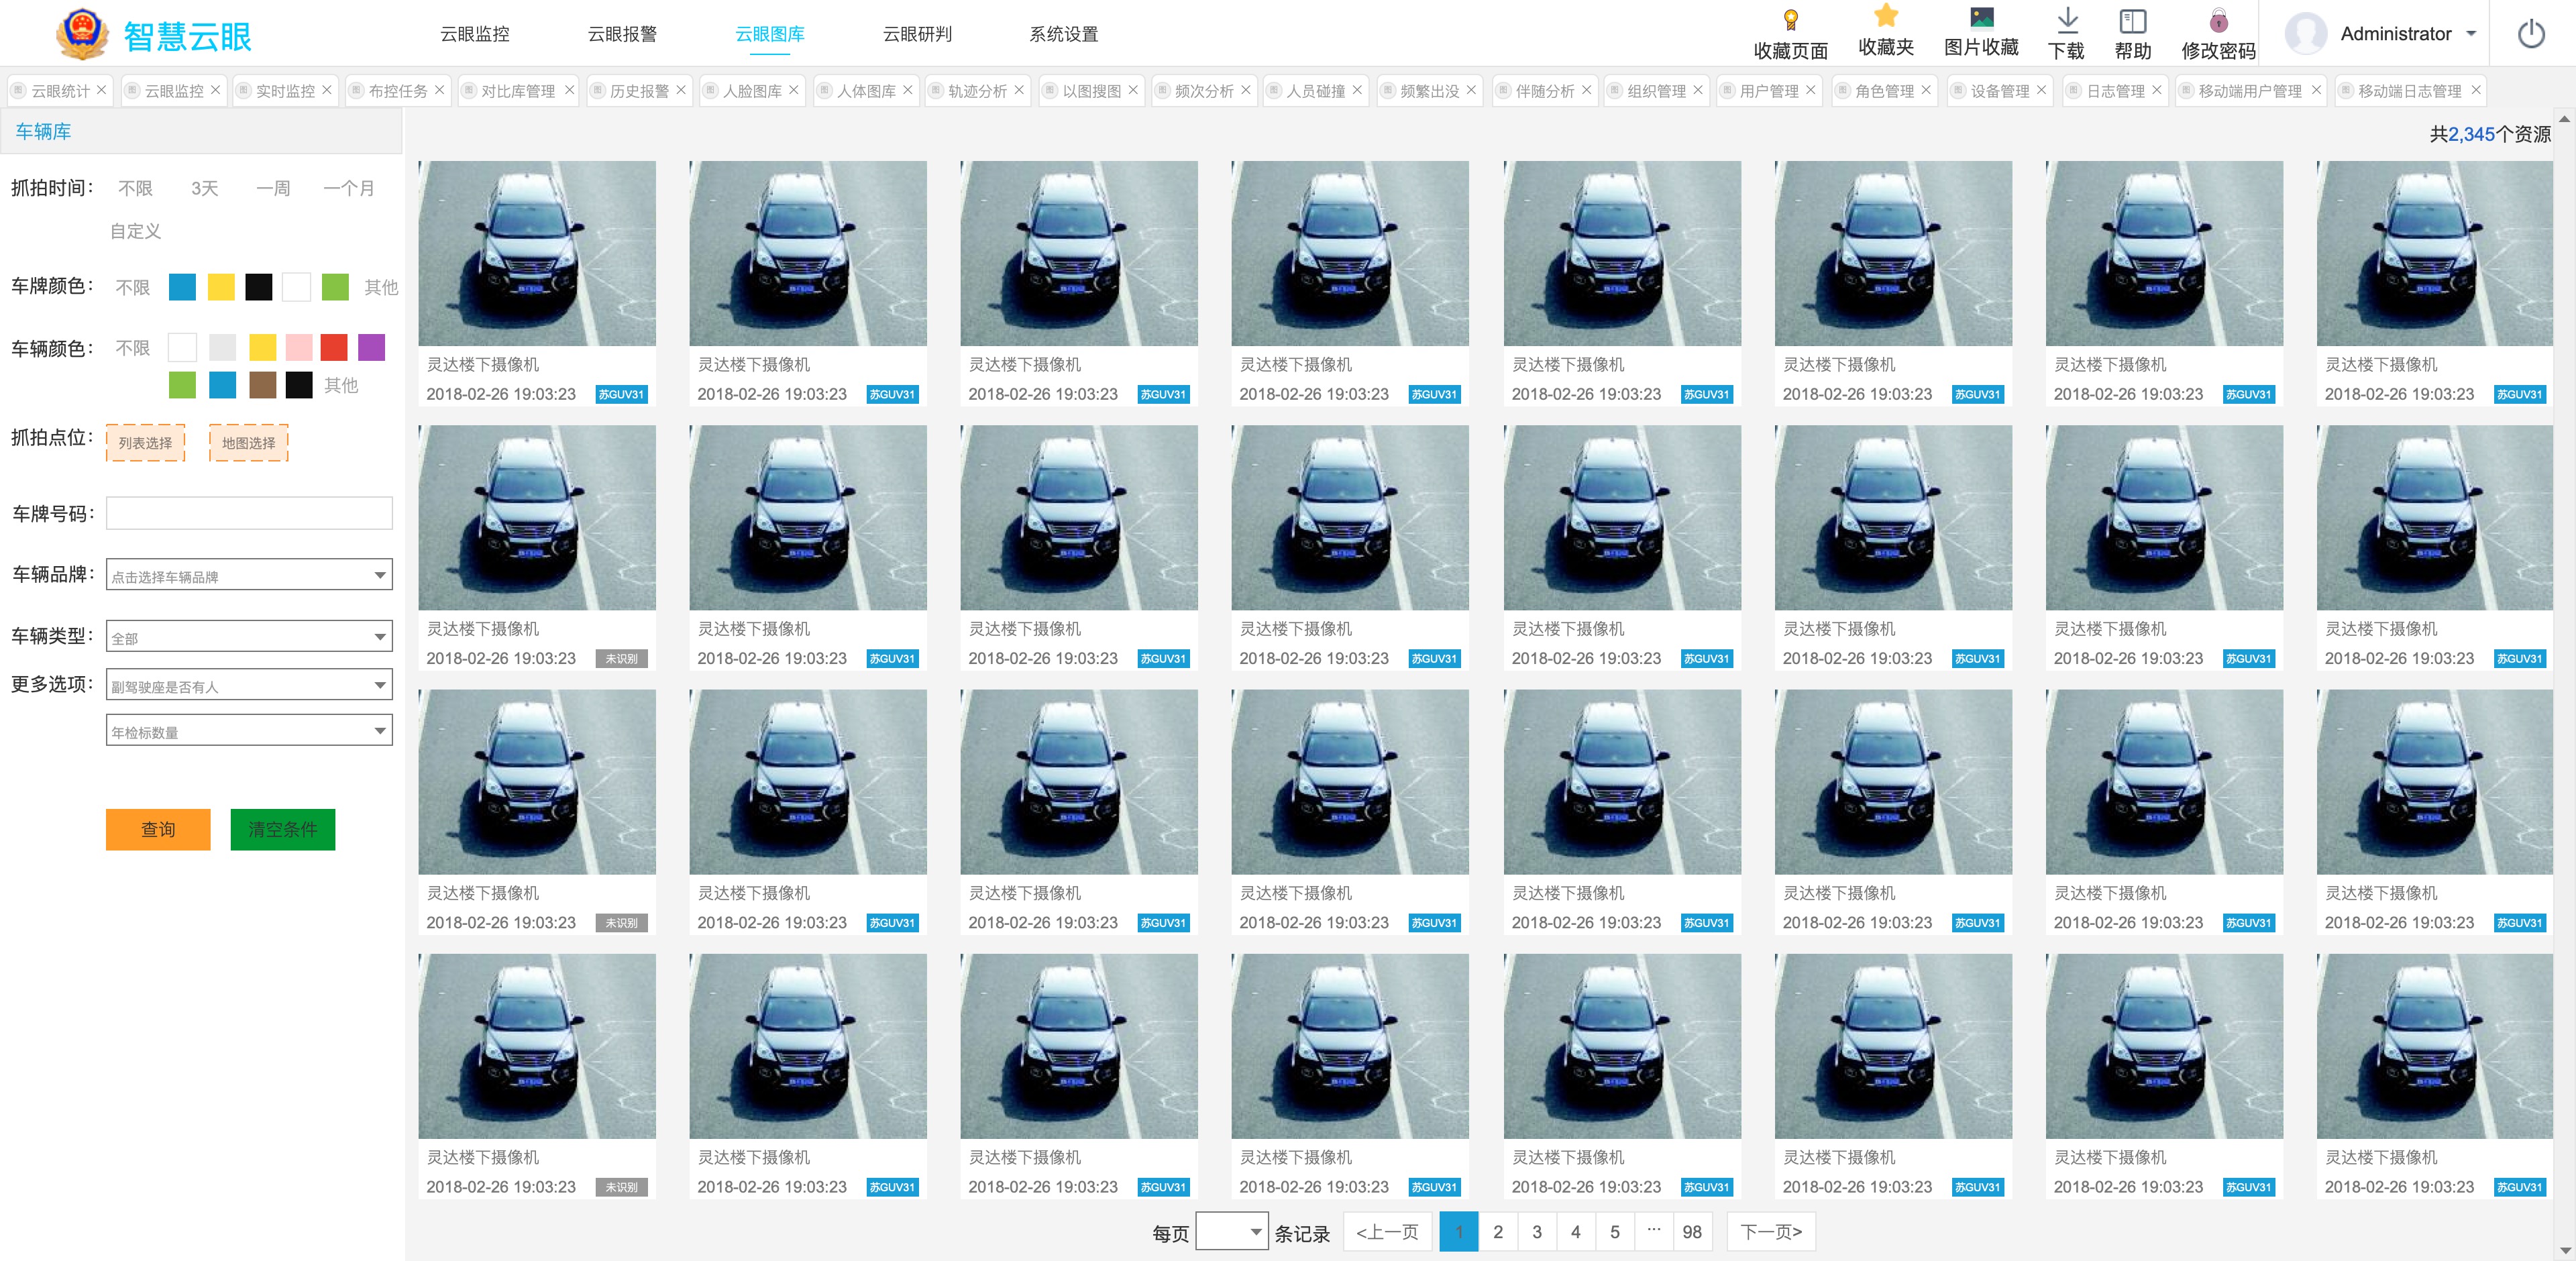The width and height of the screenshot is (2576, 1261).
Task: Close the 日志管理 tab
Action: pos(2157,90)
